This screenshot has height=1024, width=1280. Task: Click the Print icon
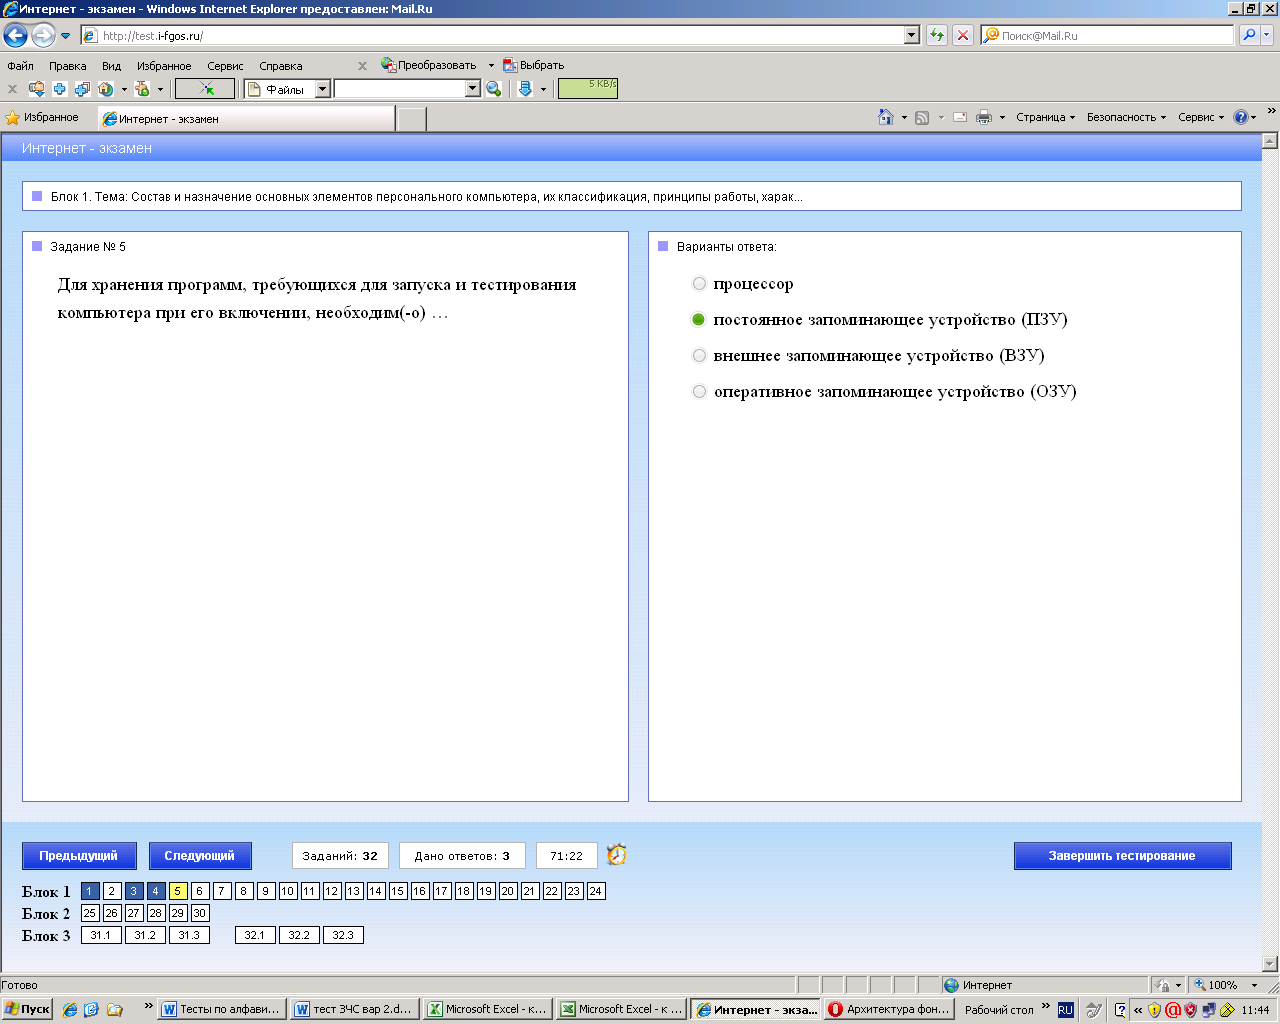[x=984, y=117]
